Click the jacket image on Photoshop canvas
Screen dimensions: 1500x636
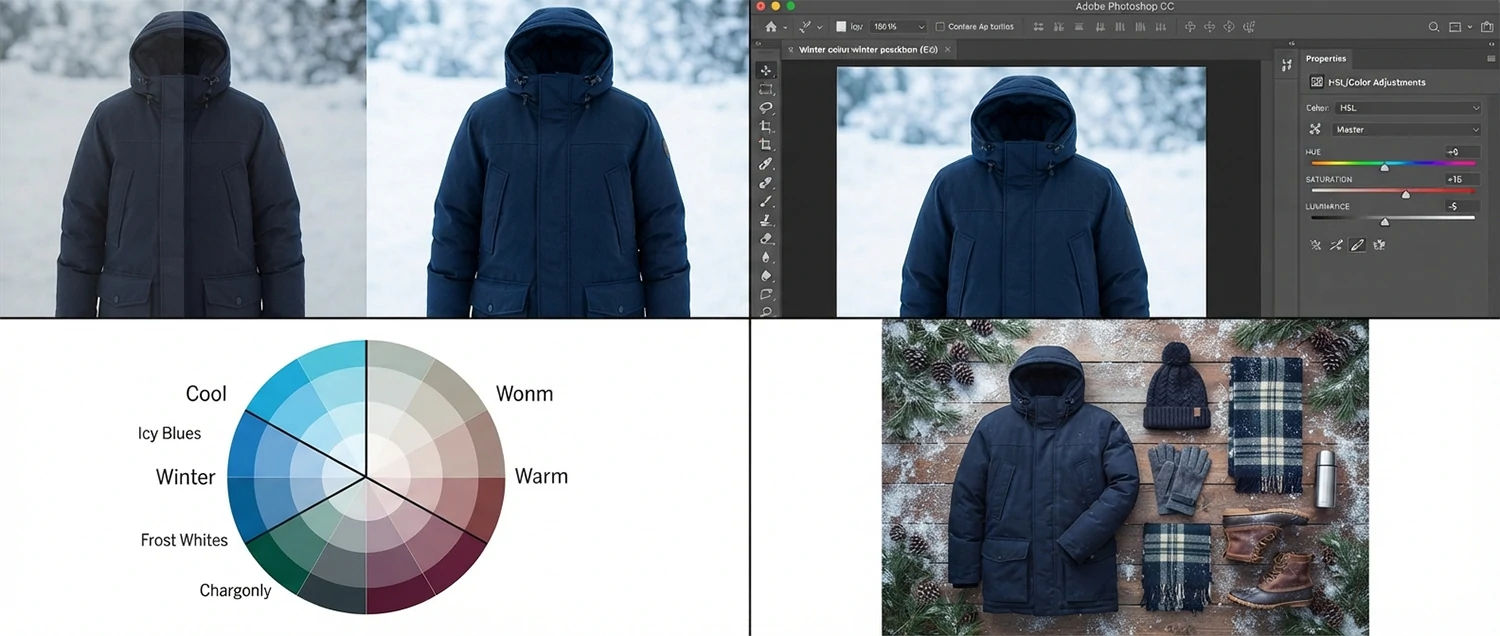[1021, 192]
